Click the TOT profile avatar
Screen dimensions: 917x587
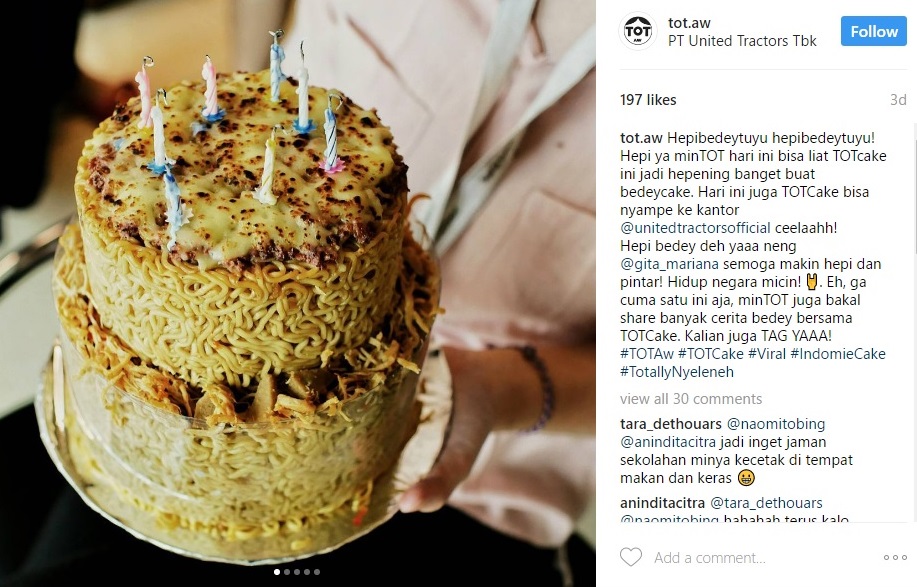[637, 31]
